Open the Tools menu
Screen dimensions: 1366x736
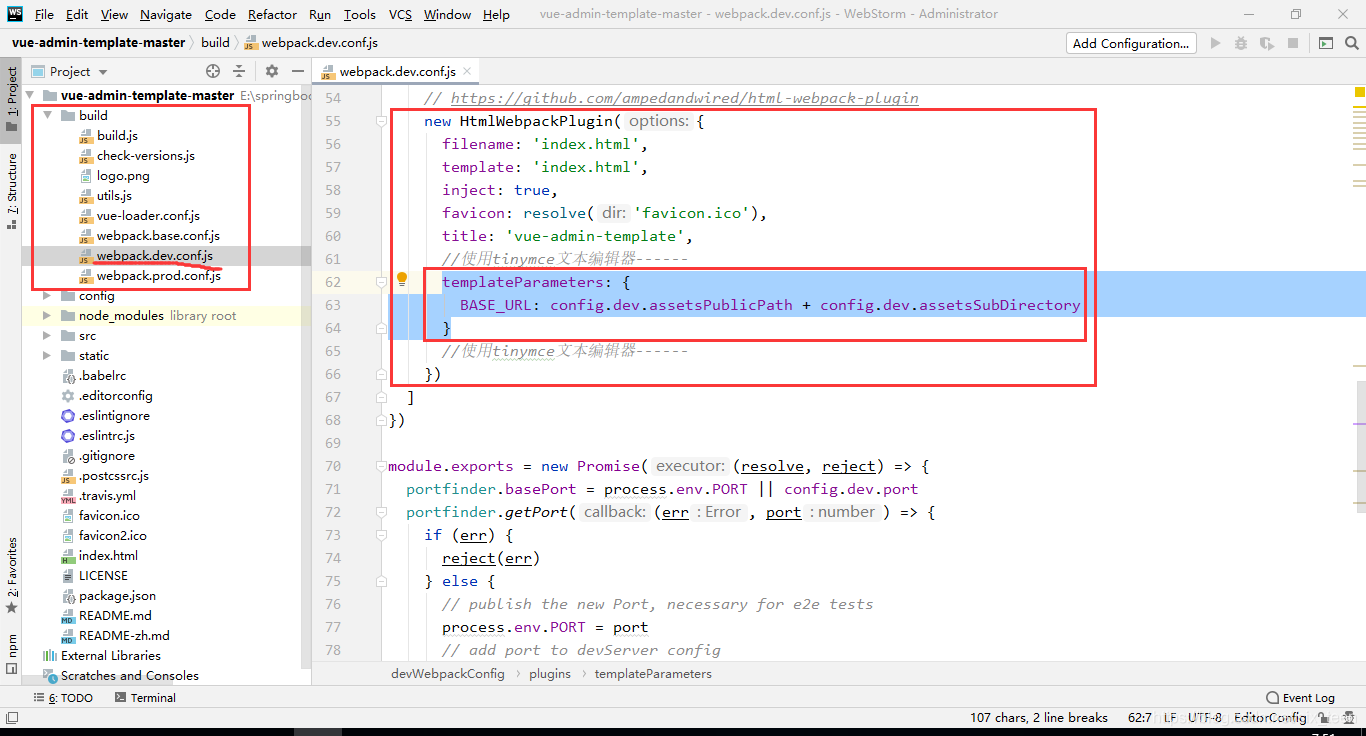[x=359, y=14]
